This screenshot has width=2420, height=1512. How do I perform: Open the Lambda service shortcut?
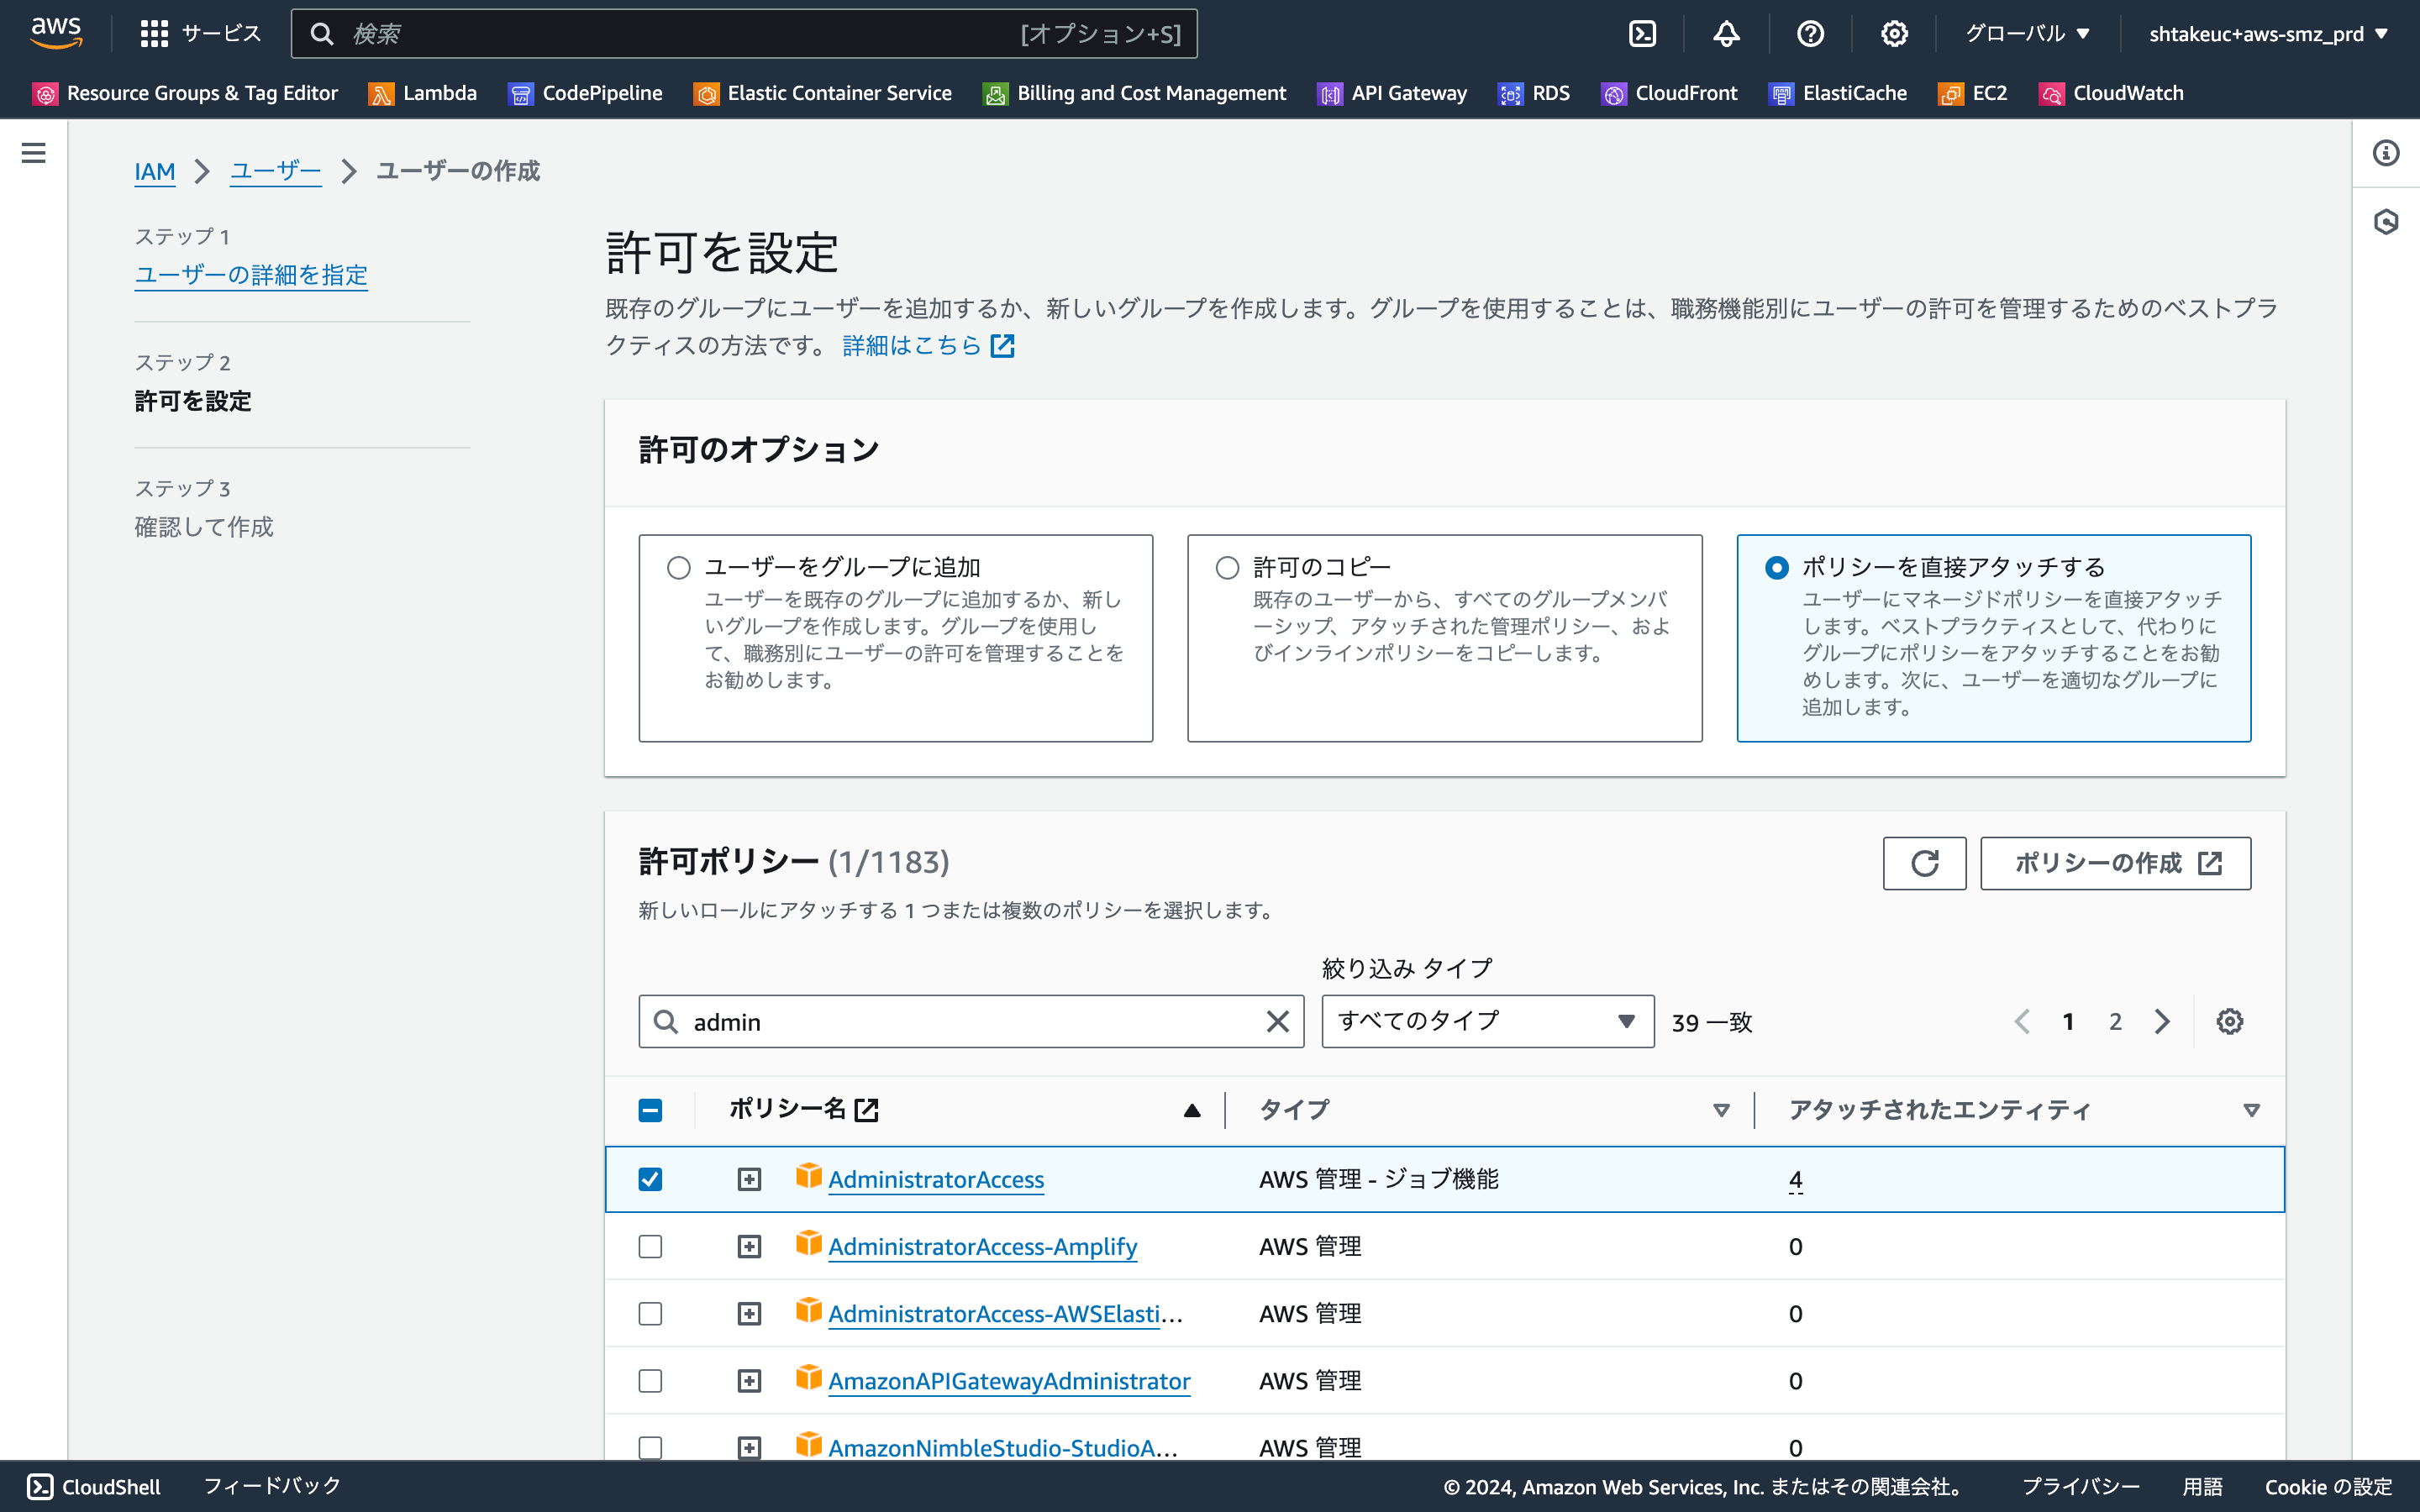point(422,93)
